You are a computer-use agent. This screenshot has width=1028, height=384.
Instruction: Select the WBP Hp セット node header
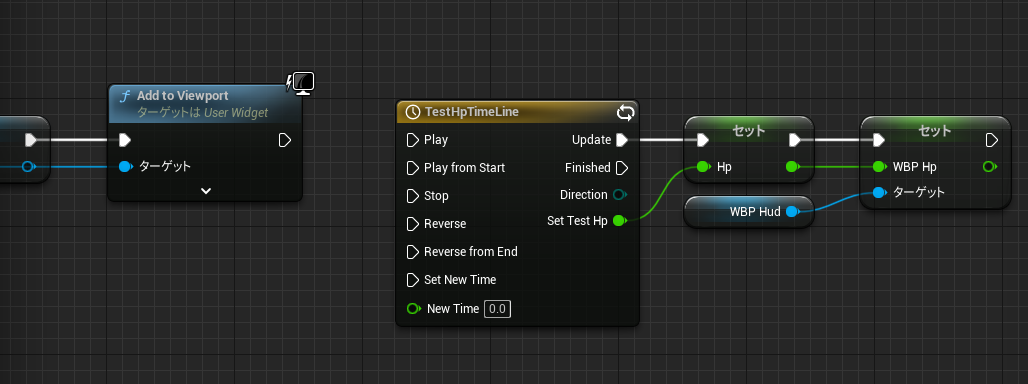[936, 130]
